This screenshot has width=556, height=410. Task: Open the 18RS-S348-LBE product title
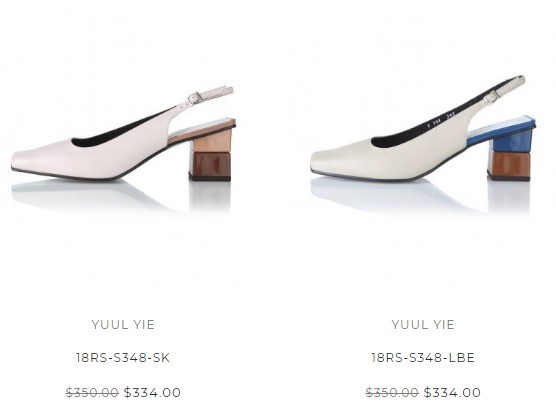(x=423, y=358)
